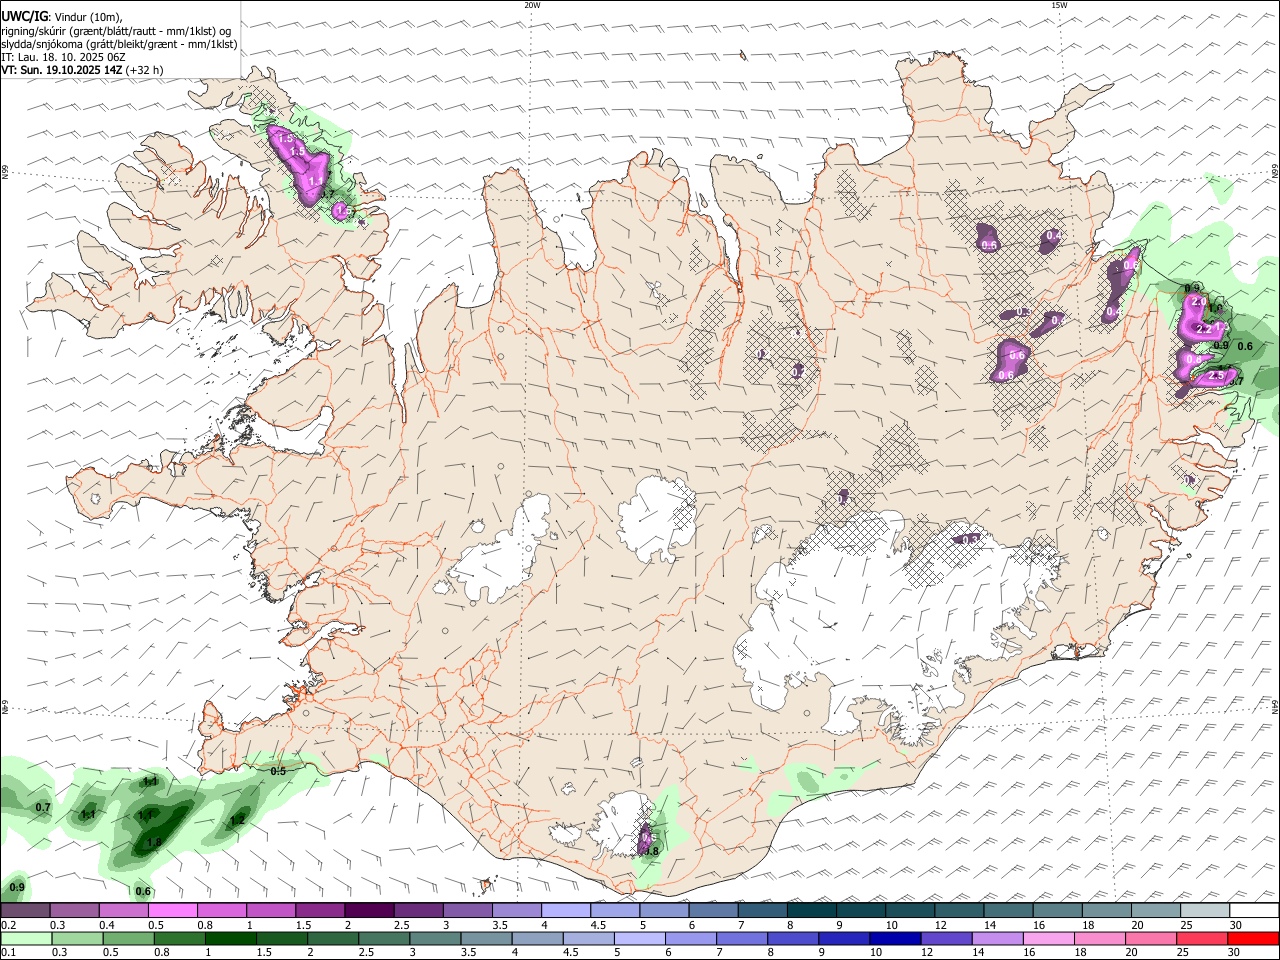This screenshot has height=960, width=1280.
Task: Click the dark blue rain legend swatch at 10
Action: pos(895,939)
